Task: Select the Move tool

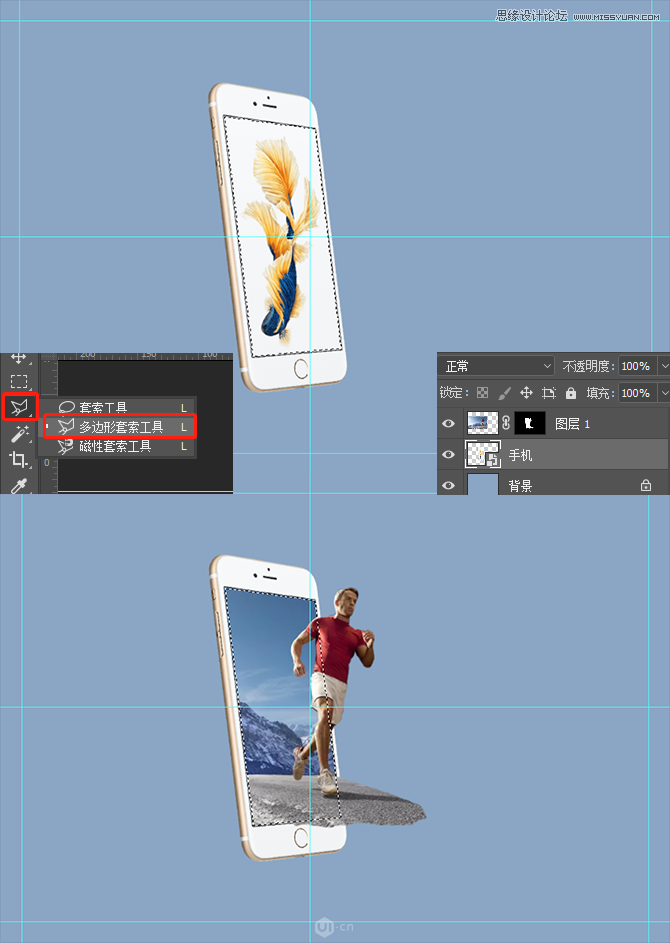Action: tap(19, 358)
